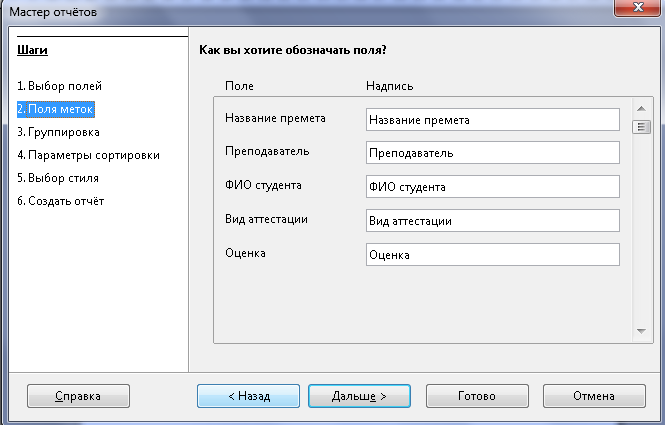The height and width of the screenshot is (425, 665).
Task: Select step 5 Выбор стиля
Action: click(x=58, y=178)
